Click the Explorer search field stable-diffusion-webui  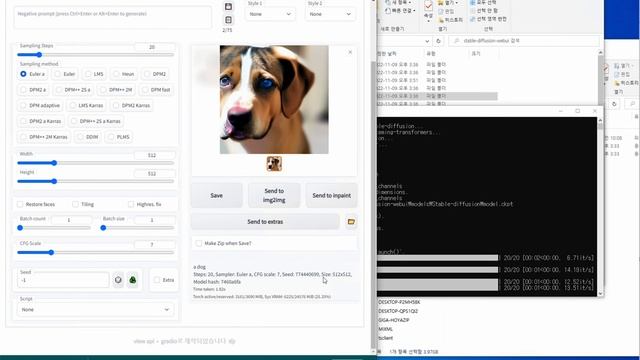coord(524,41)
